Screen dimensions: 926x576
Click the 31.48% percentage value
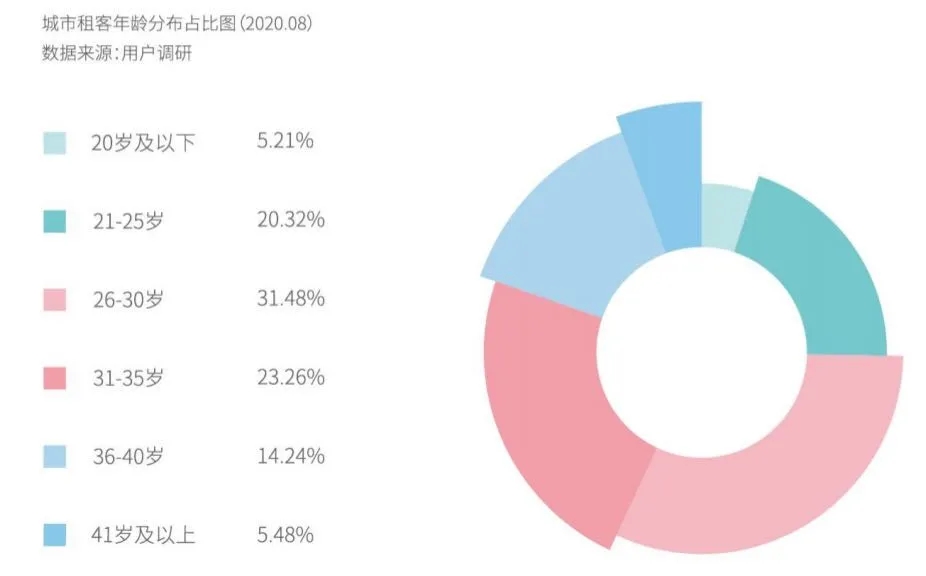[x=291, y=298]
